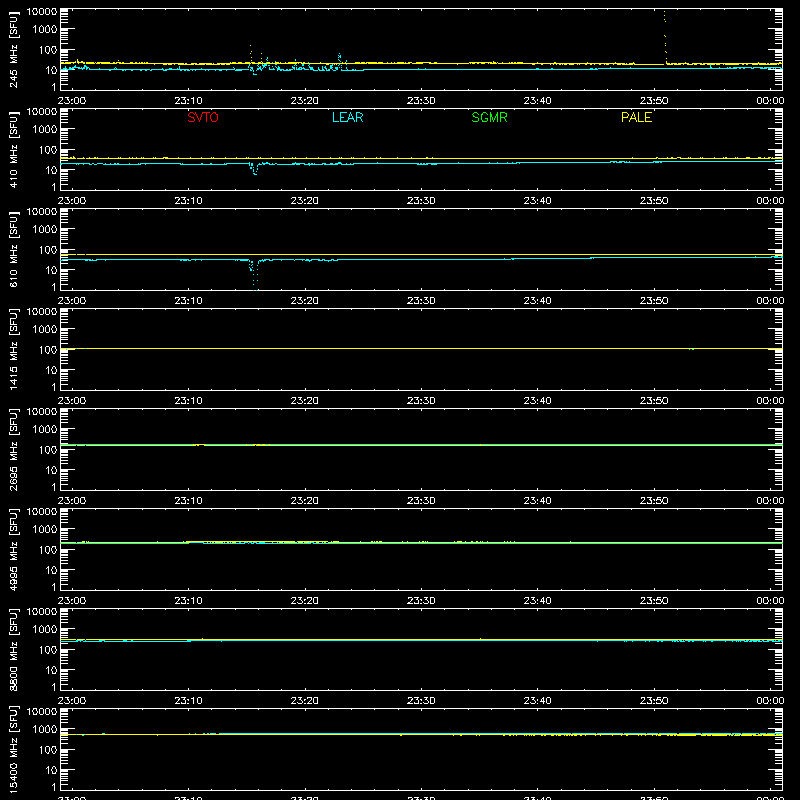Click the red SVTO station label

point(203,117)
